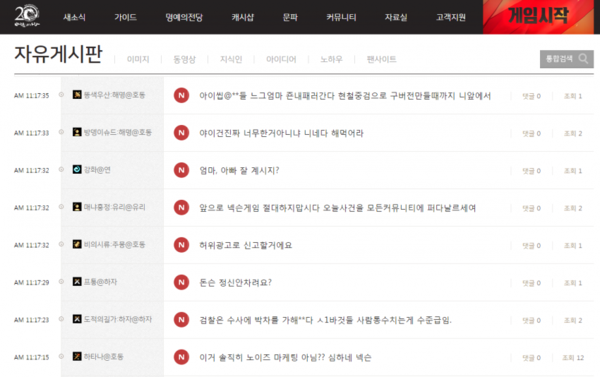
Task: Click '댓글 0' on the 허위광고로 신고할거에요 post
Action: pos(532,246)
